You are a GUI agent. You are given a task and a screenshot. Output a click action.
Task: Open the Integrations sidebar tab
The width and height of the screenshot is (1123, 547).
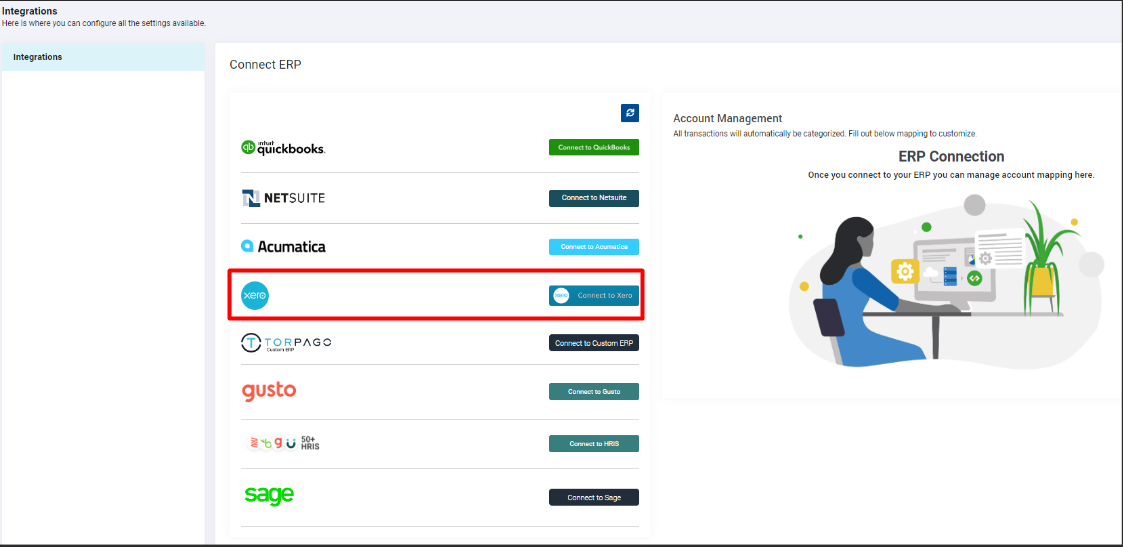102,57
